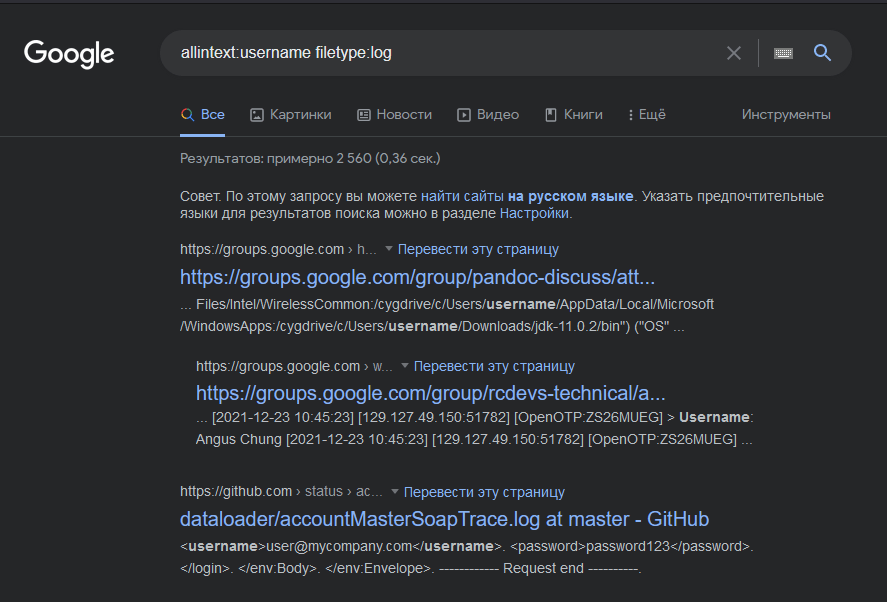
Task: Expand dropdown arrow next to rcdevs-technical result
Action: [405, 366]
